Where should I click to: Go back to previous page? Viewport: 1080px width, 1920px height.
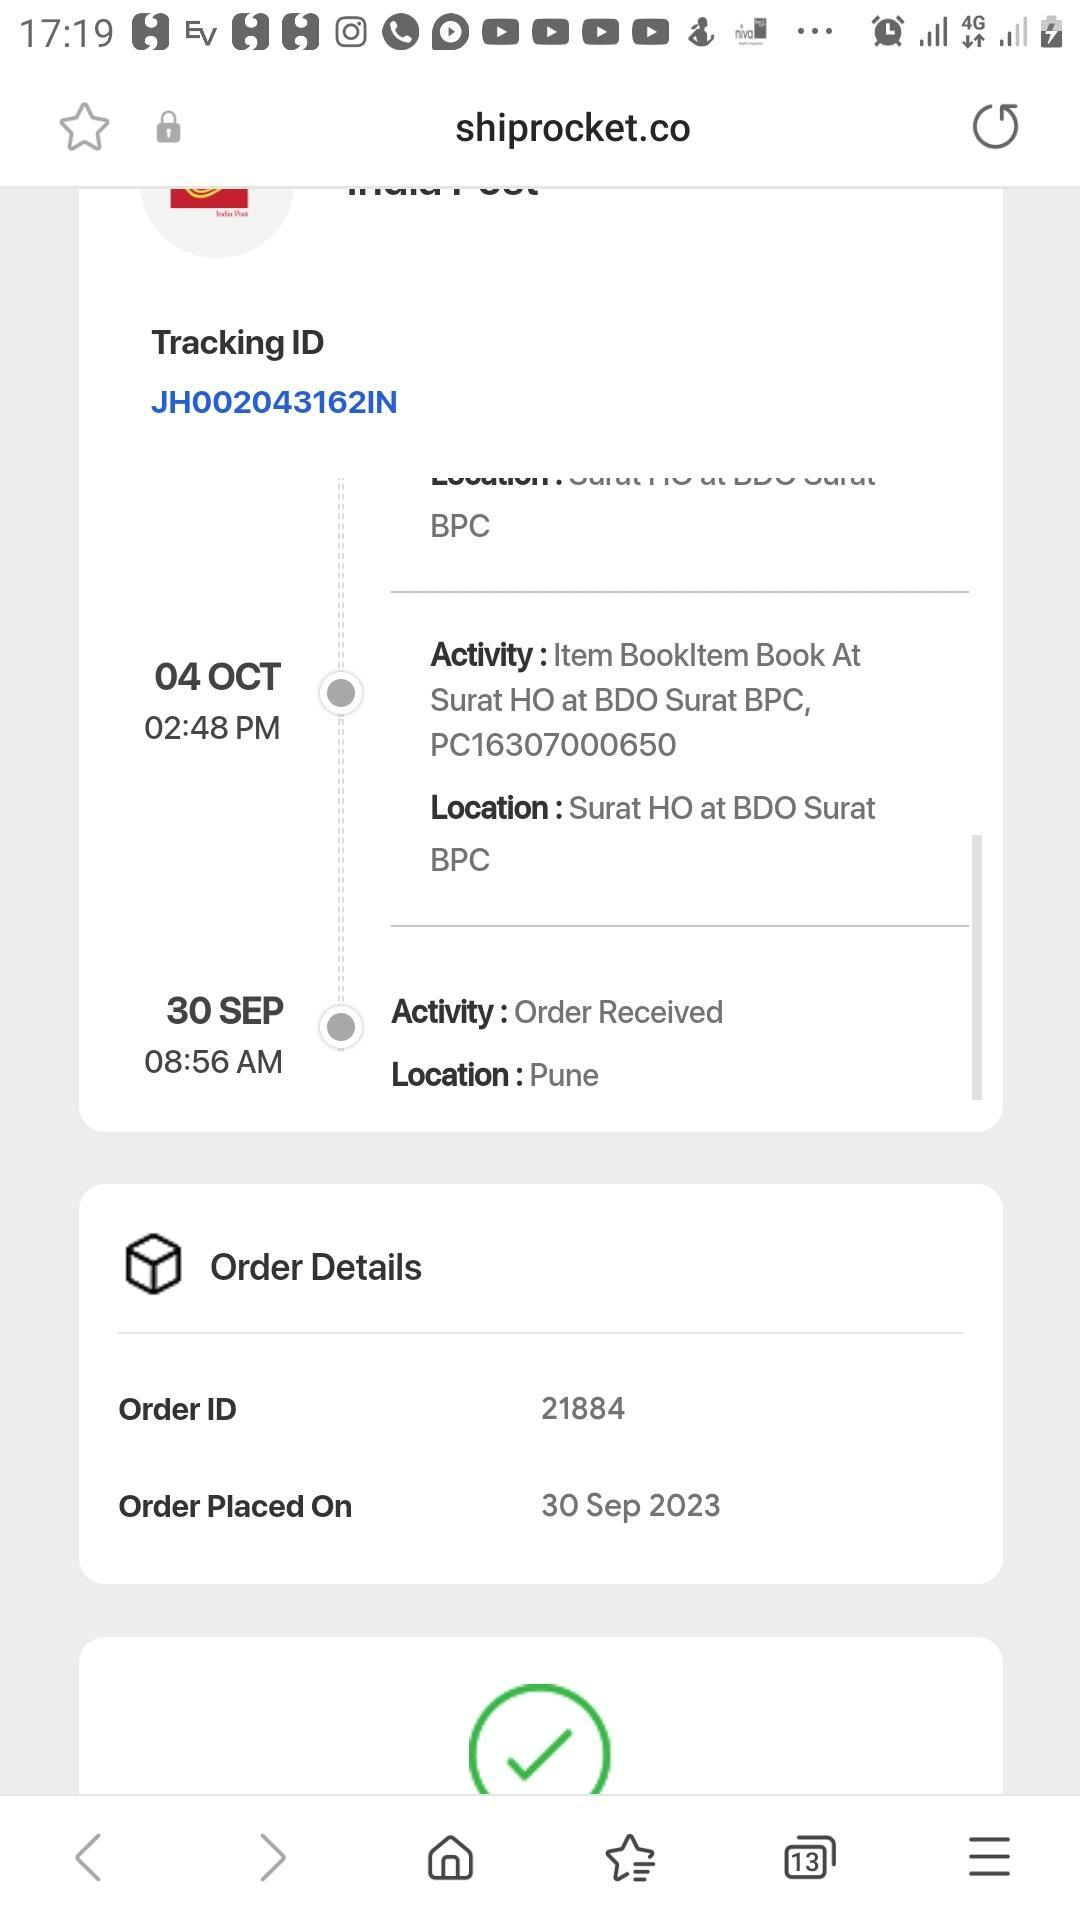pos(89,1857)
